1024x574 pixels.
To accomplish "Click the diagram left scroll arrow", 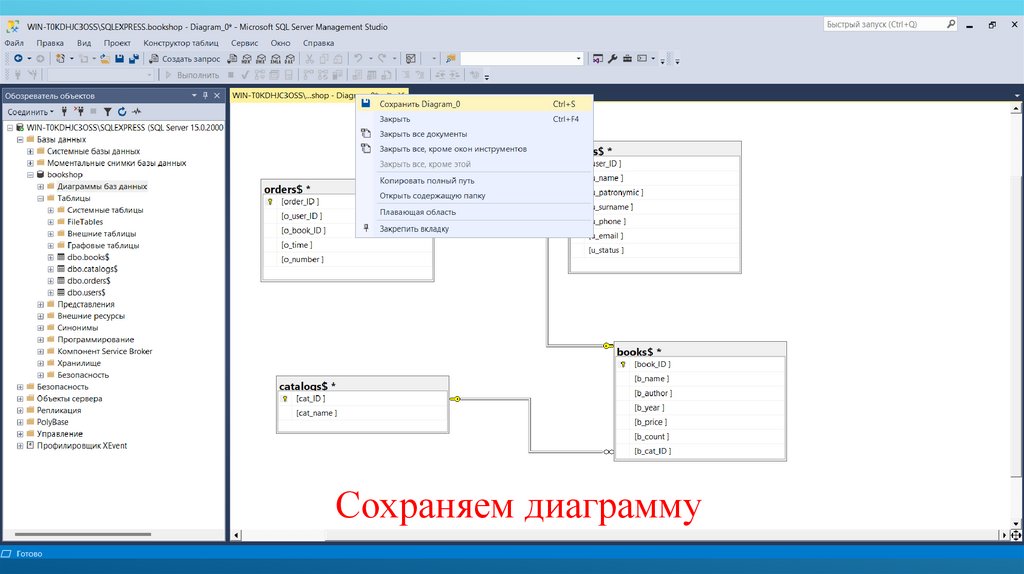I will click(236, 535).
